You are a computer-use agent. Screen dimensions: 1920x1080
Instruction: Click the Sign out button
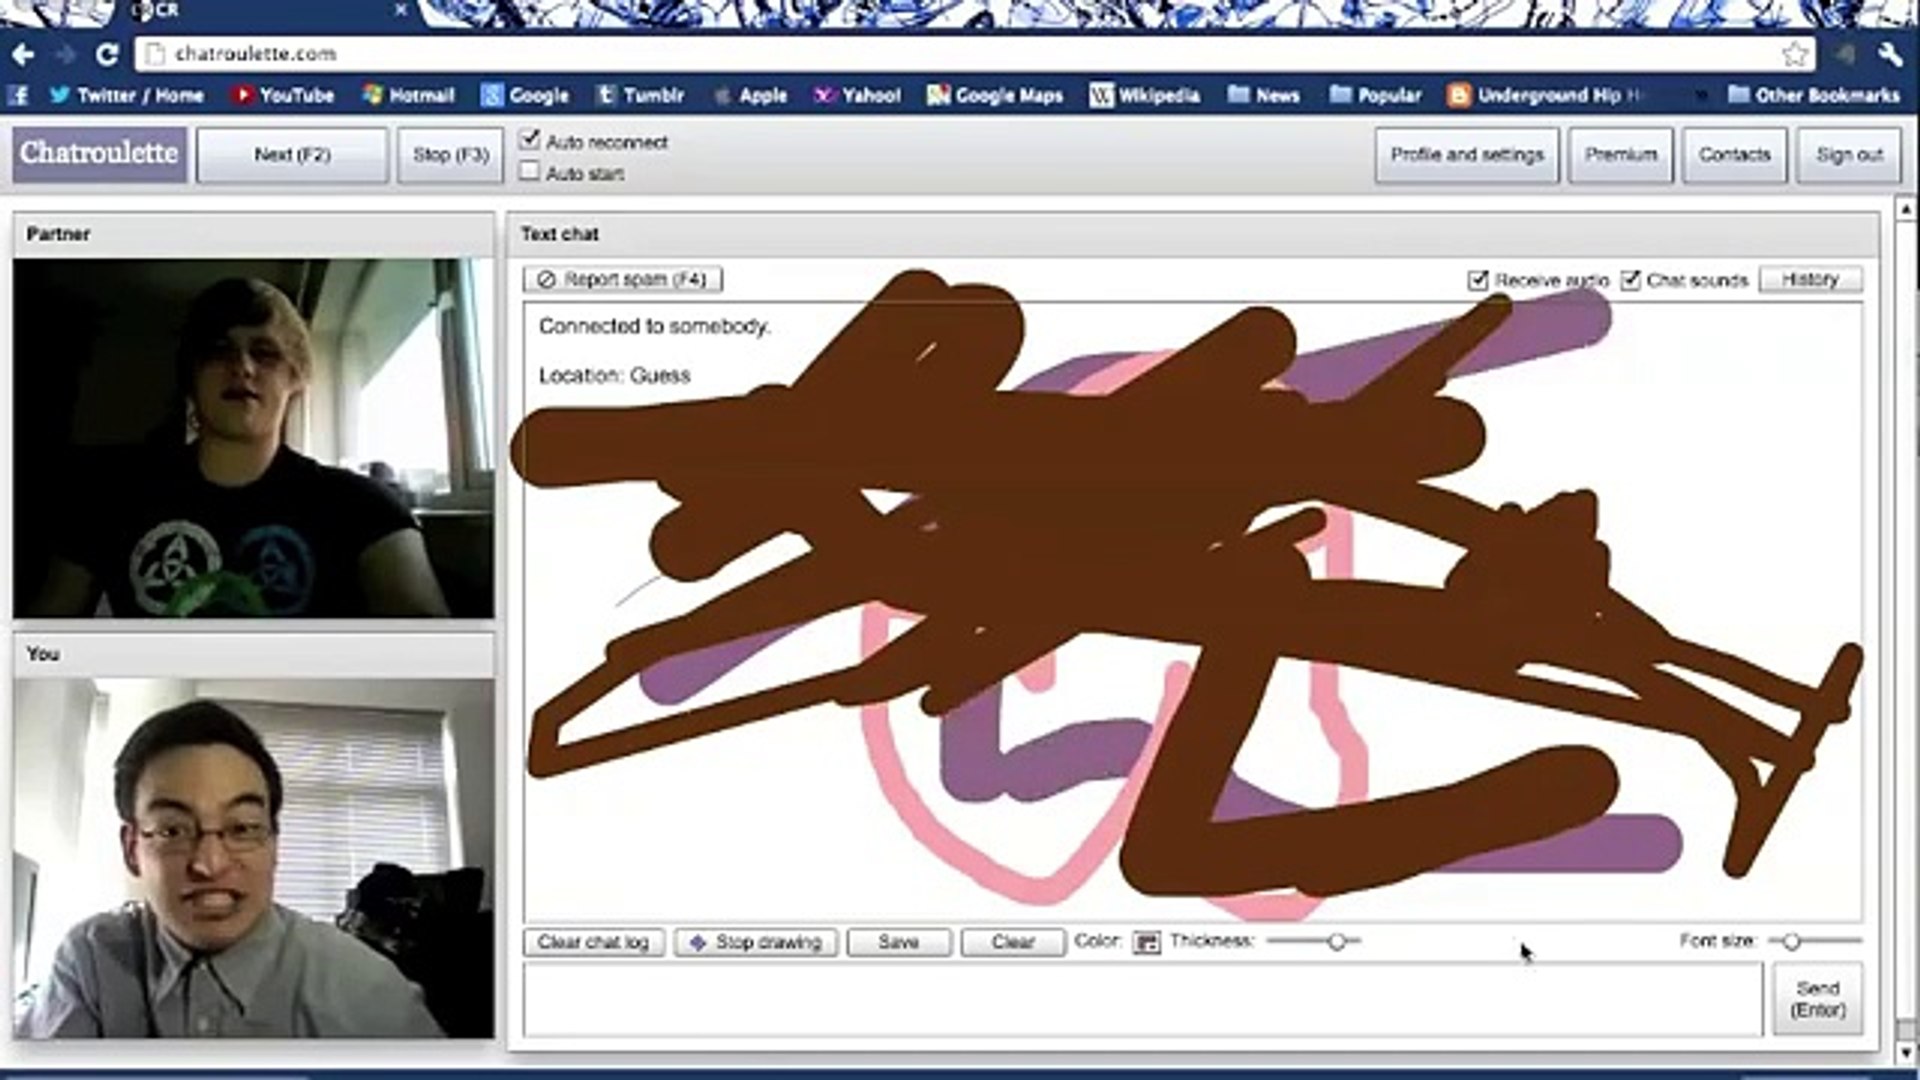[x=1849, y=155]
